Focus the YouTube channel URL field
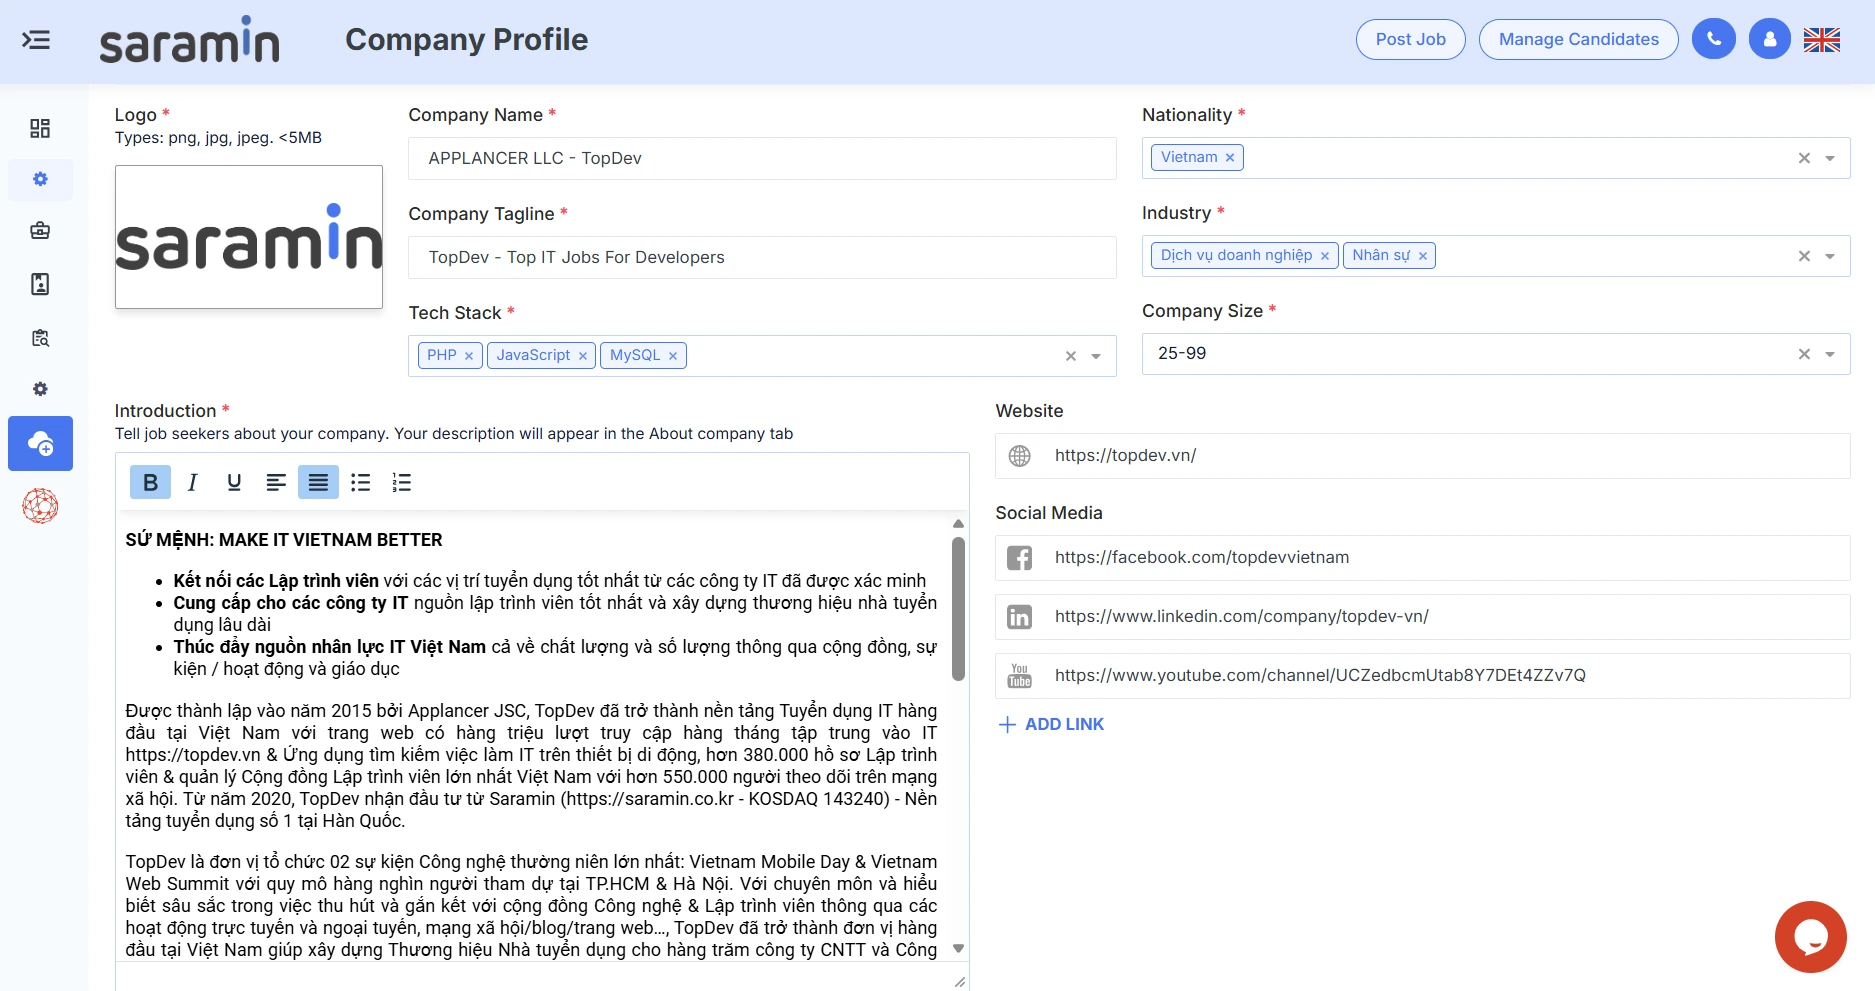The height and width of the screenshot is (991, 1875). point(1423,676)
